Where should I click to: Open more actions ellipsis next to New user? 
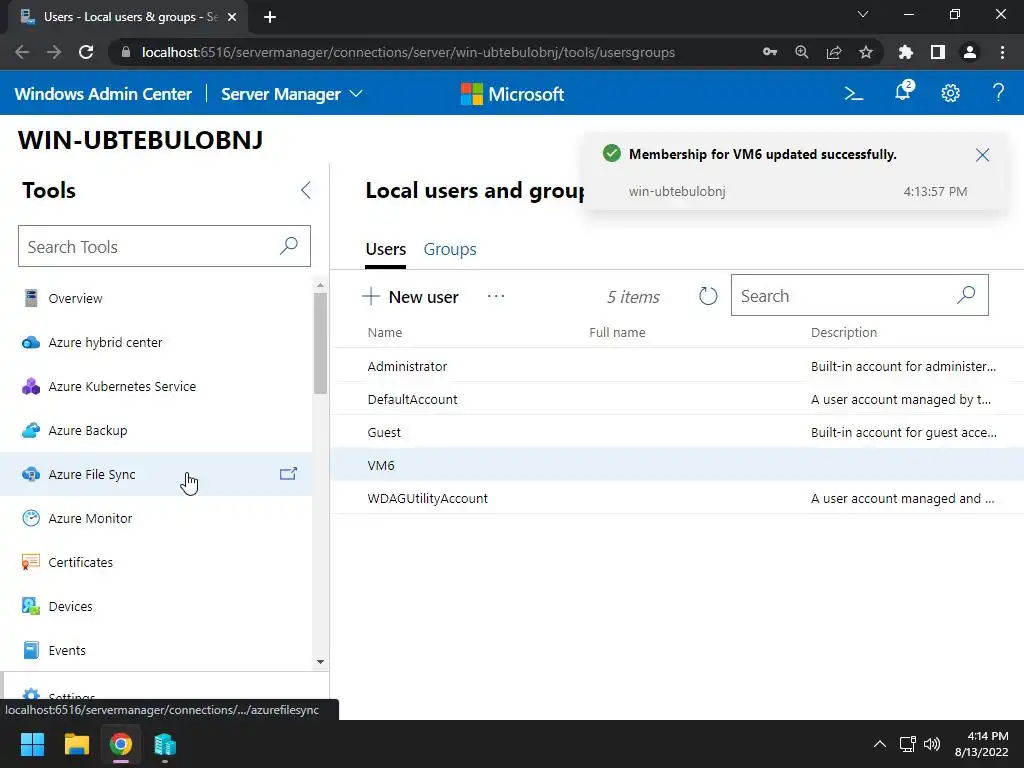496,296
